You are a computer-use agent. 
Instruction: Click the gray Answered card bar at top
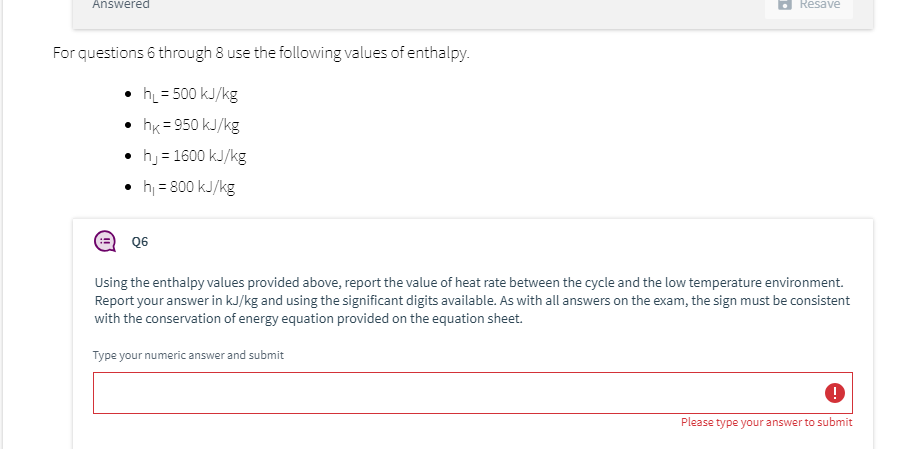tap(472, 13)
